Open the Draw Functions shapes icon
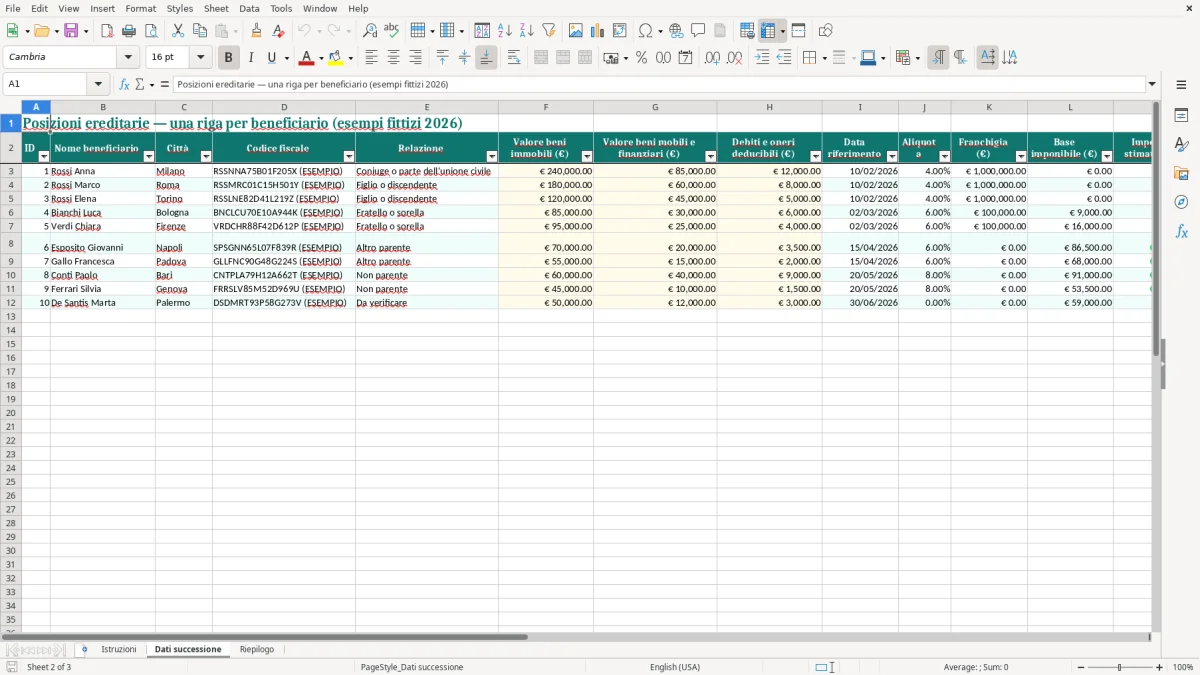The width and height of the screenshot is (1200, 675). pyautogui.click(x=826, y=31)
